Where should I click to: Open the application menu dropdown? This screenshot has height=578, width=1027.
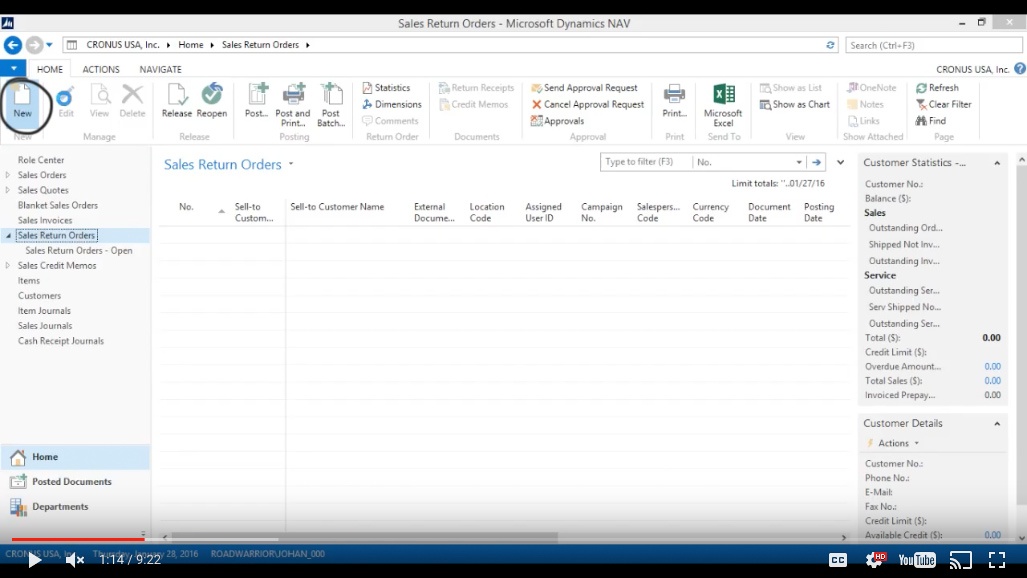13,68
